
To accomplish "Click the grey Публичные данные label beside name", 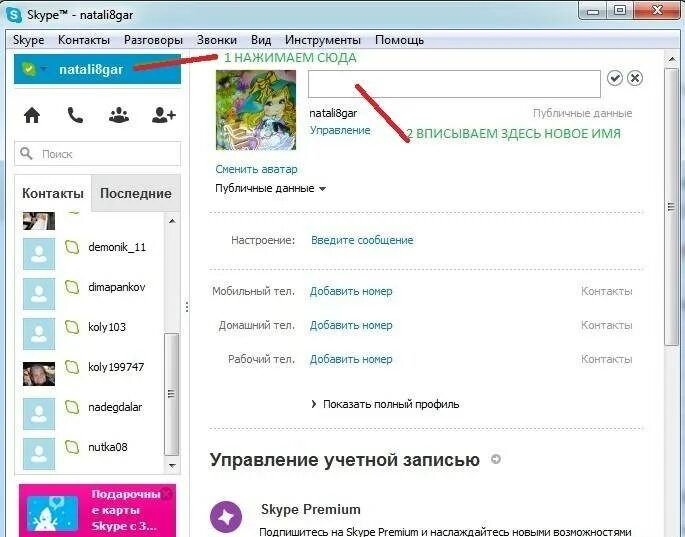I will point(582,114).
